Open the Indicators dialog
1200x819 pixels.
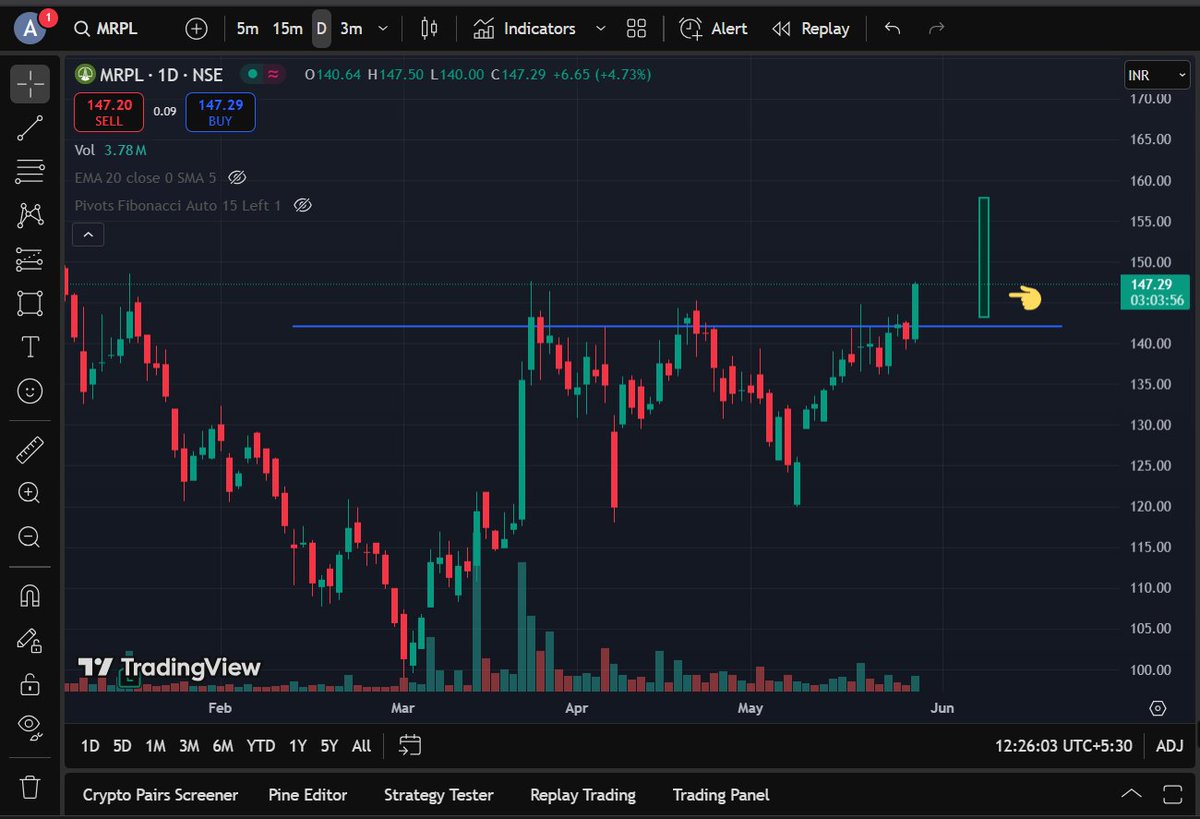(x=525, y=29)
